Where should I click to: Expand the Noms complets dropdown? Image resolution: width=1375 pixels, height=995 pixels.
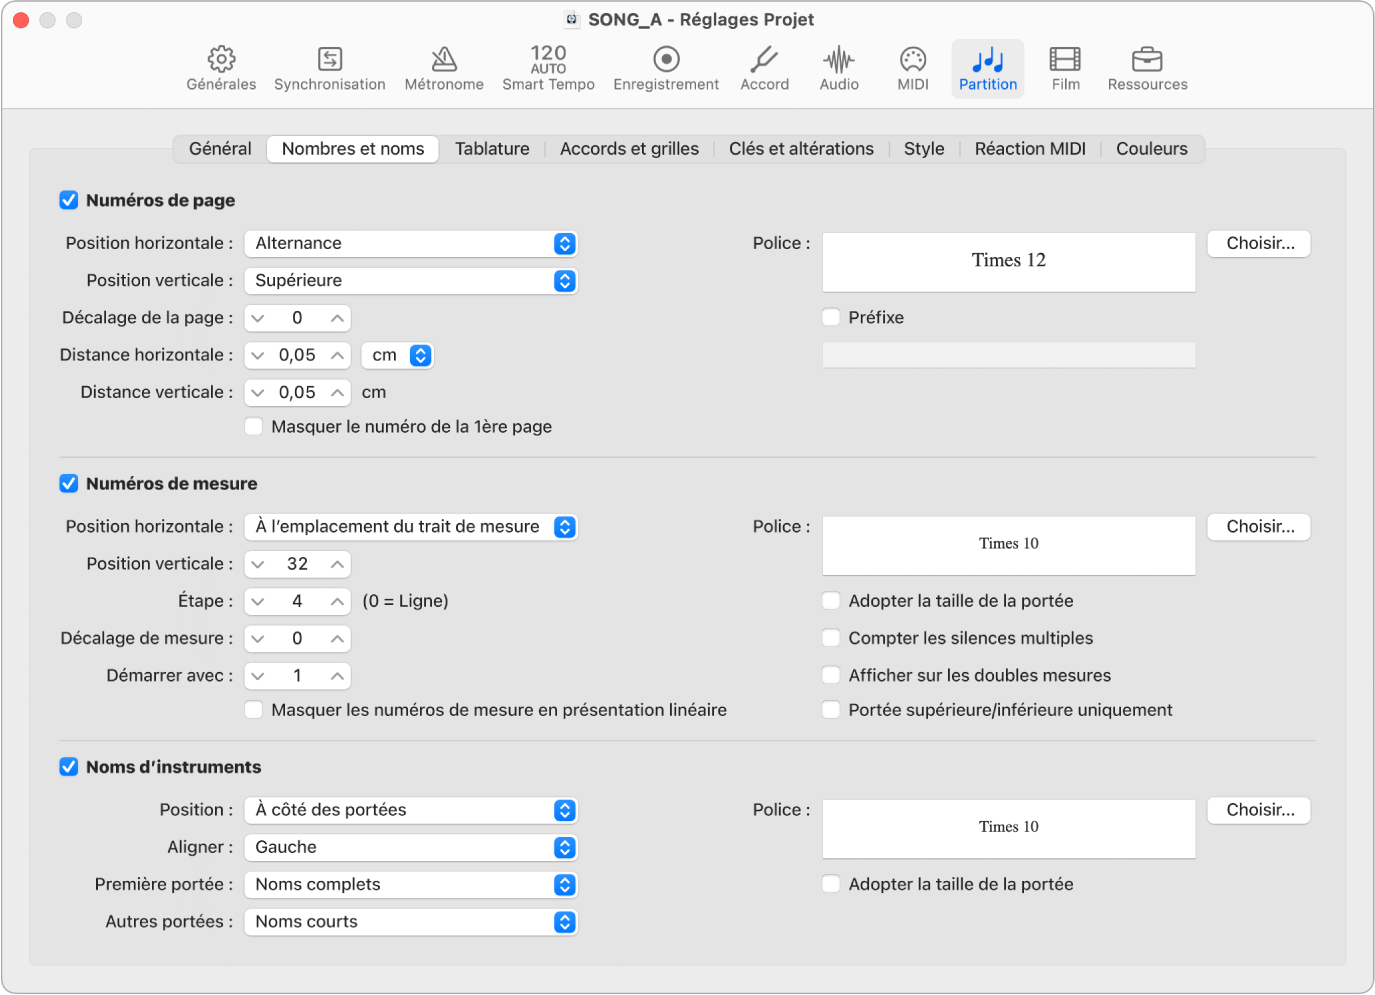pos(411,885)
